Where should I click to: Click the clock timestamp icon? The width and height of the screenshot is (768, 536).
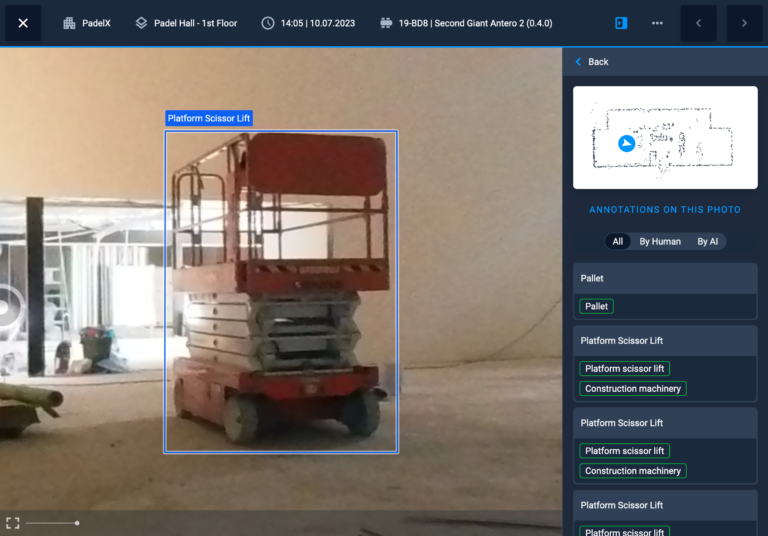268,23
